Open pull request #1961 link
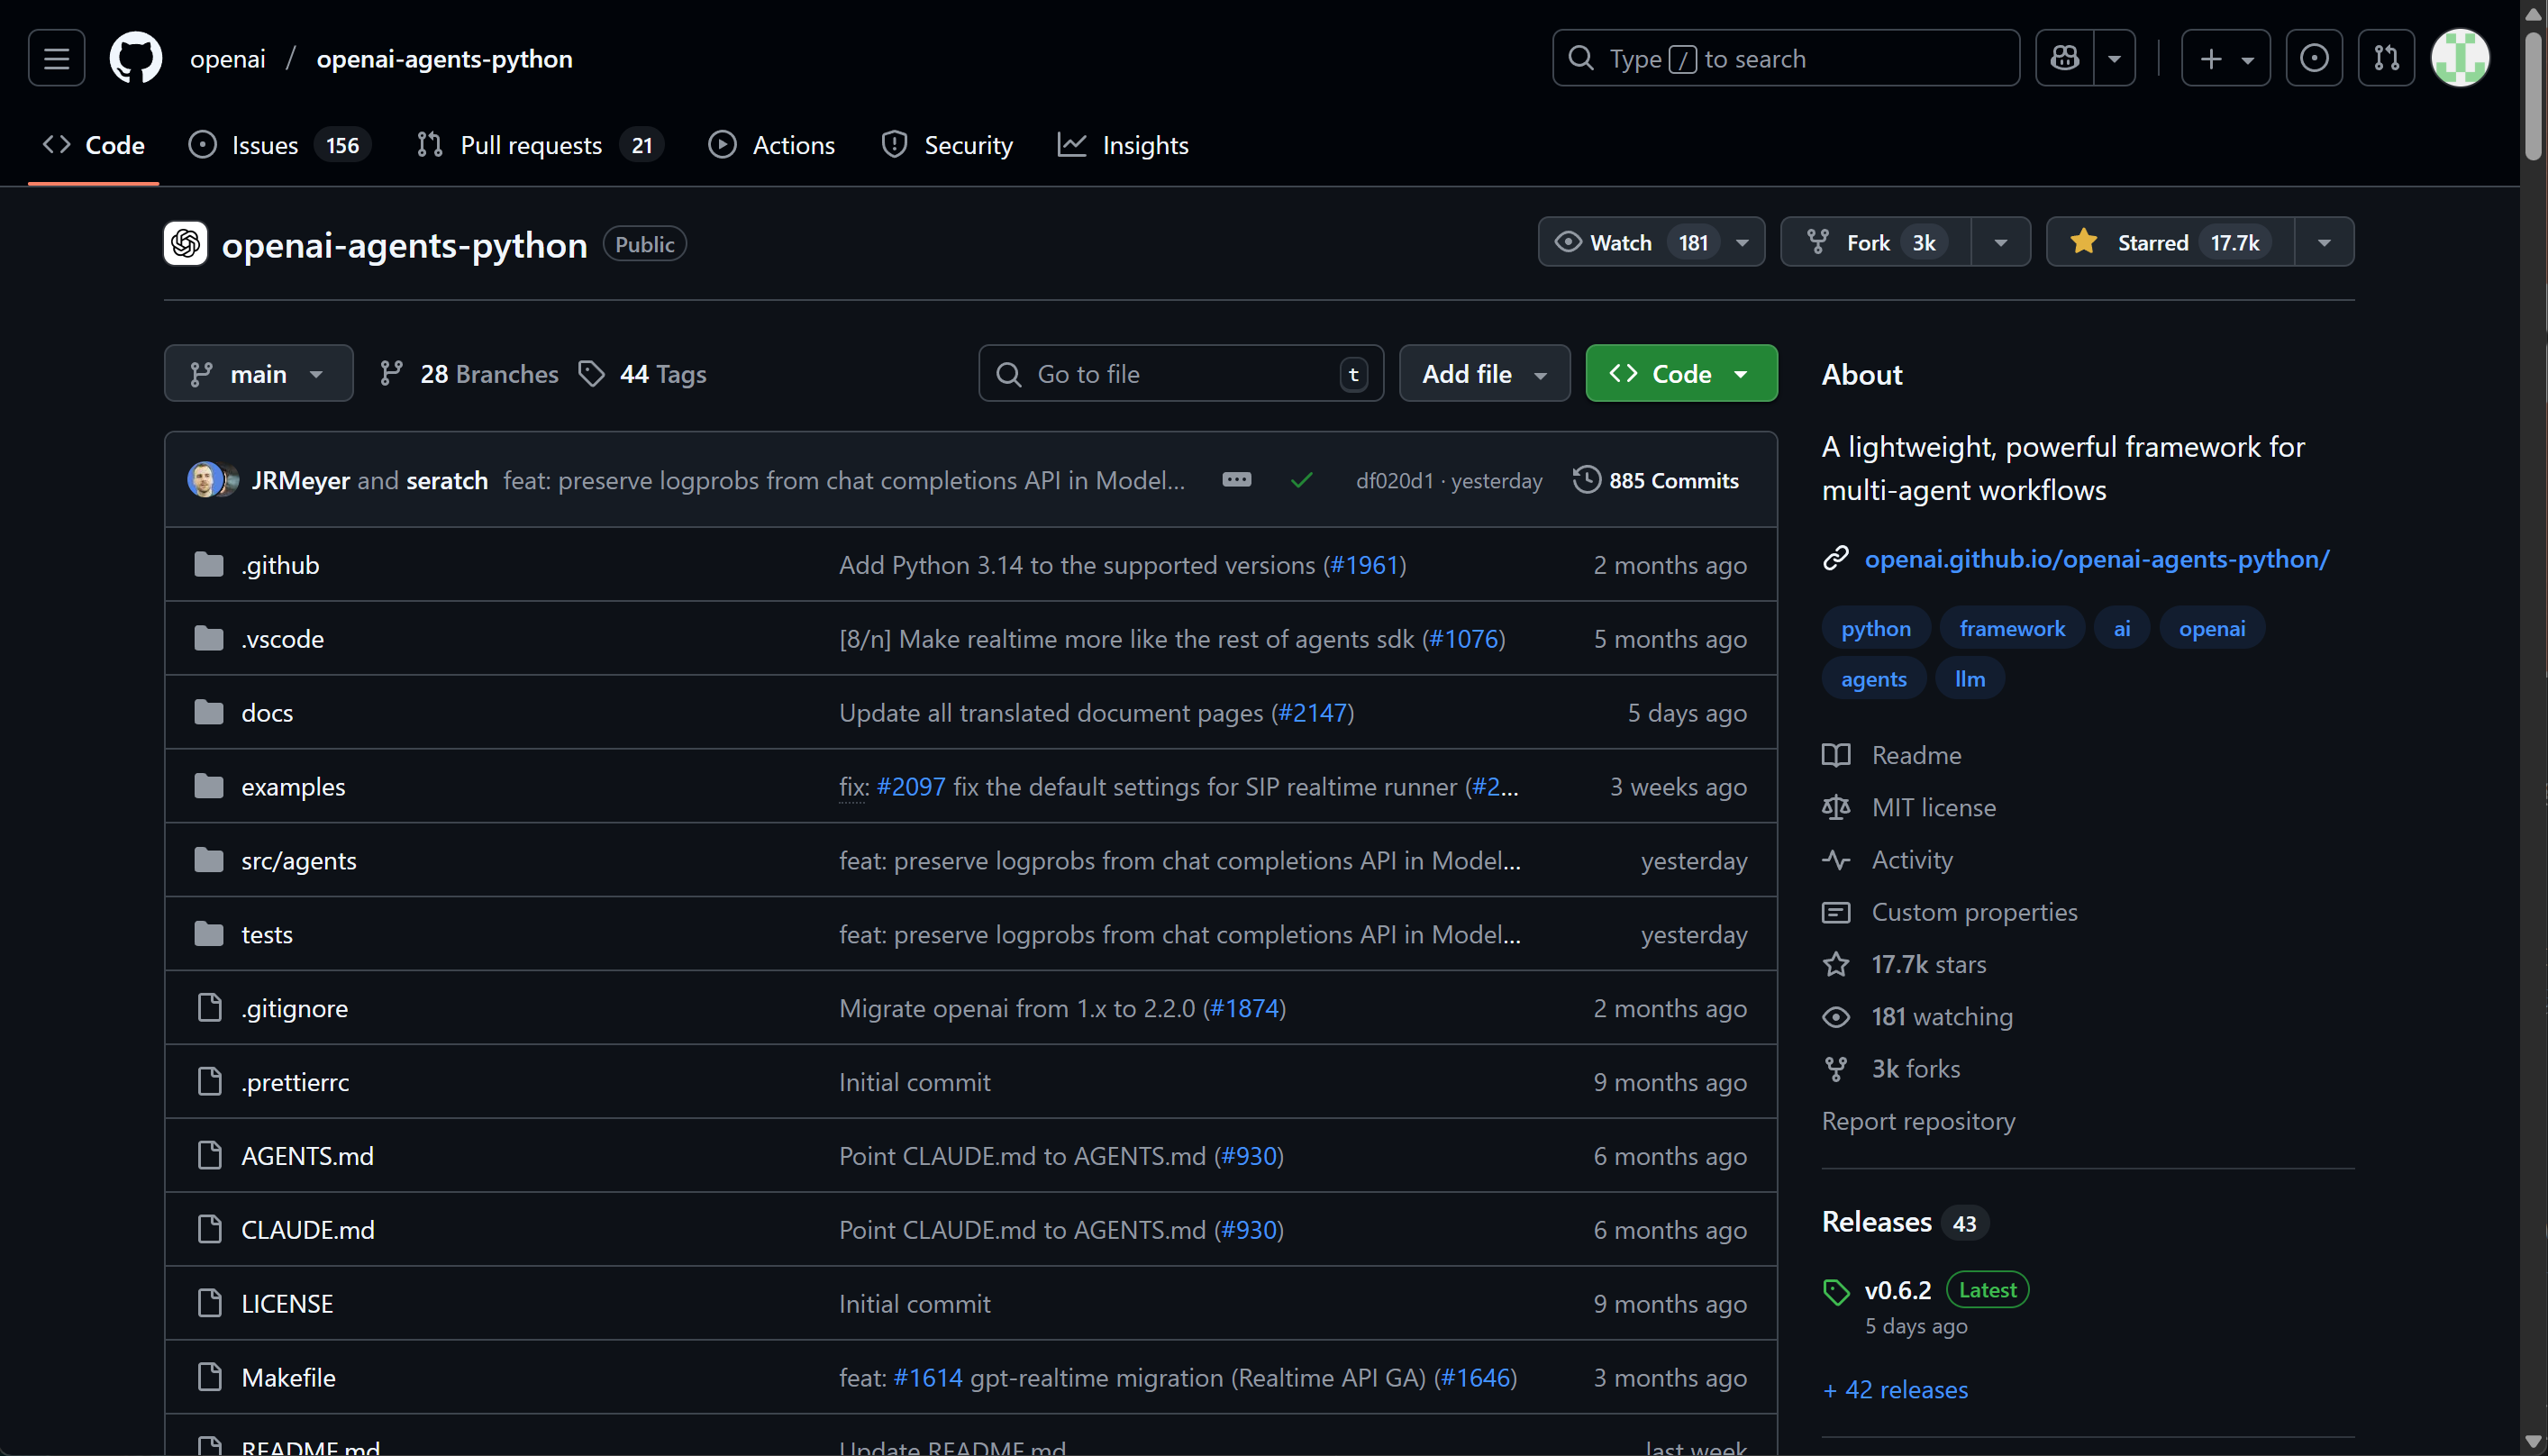Screen dimensions: 2548x1456 pos(1364,564)
